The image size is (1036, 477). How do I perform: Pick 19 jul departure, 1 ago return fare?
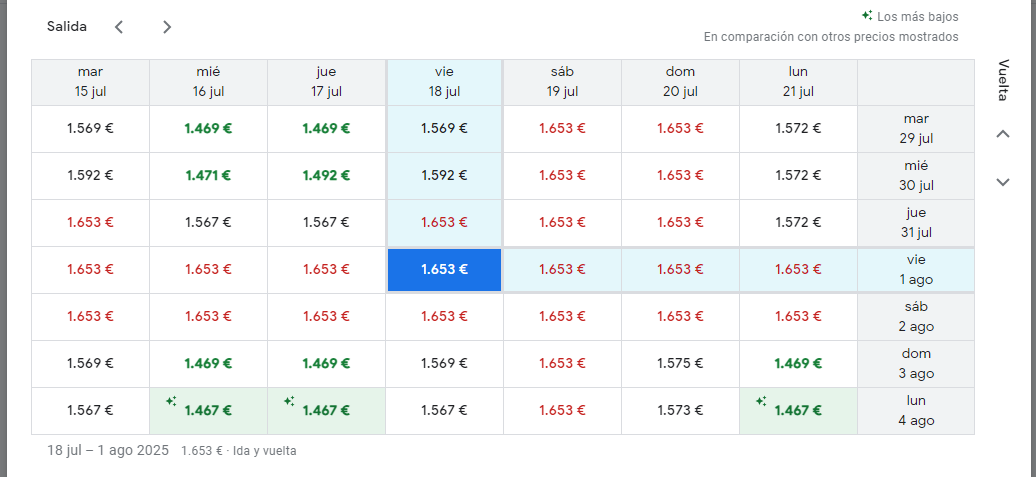(562, 270)
